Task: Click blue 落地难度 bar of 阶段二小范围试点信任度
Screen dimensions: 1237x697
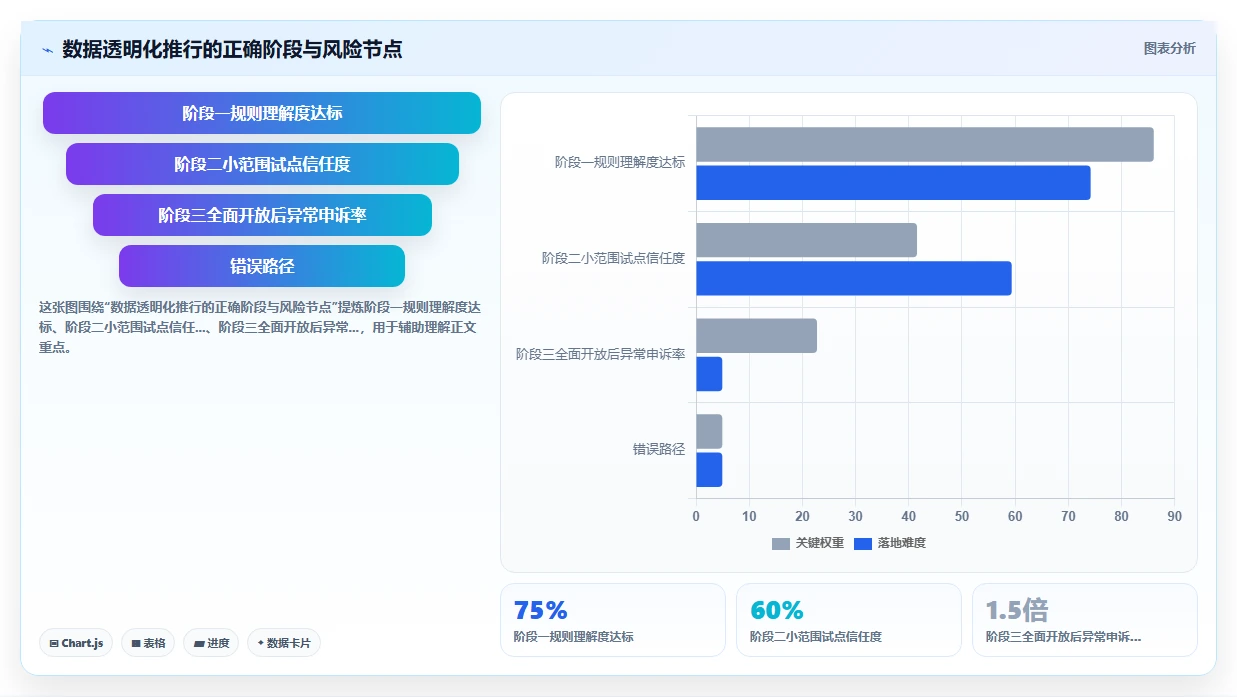Action: point(854,278)
